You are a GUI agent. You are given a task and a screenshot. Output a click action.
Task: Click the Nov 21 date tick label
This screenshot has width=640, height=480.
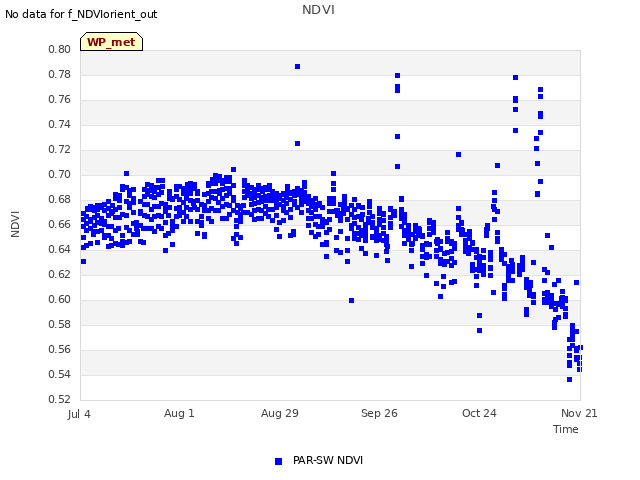pos(579,413)
